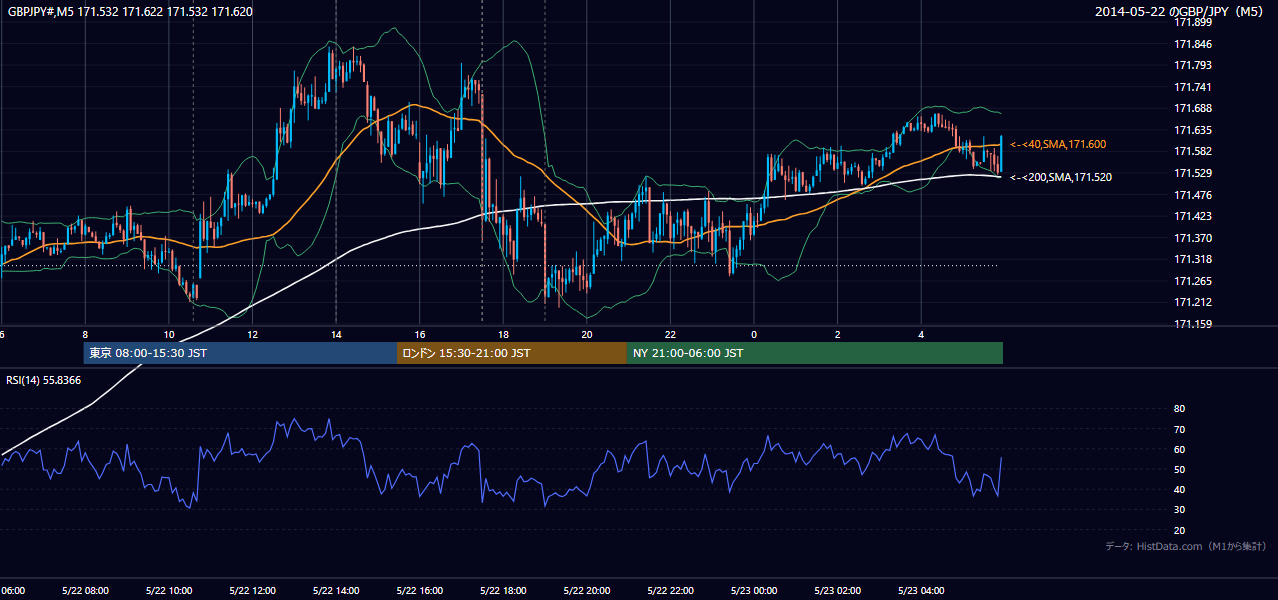Click hour tick 18 under the price chart

point(503,335)
